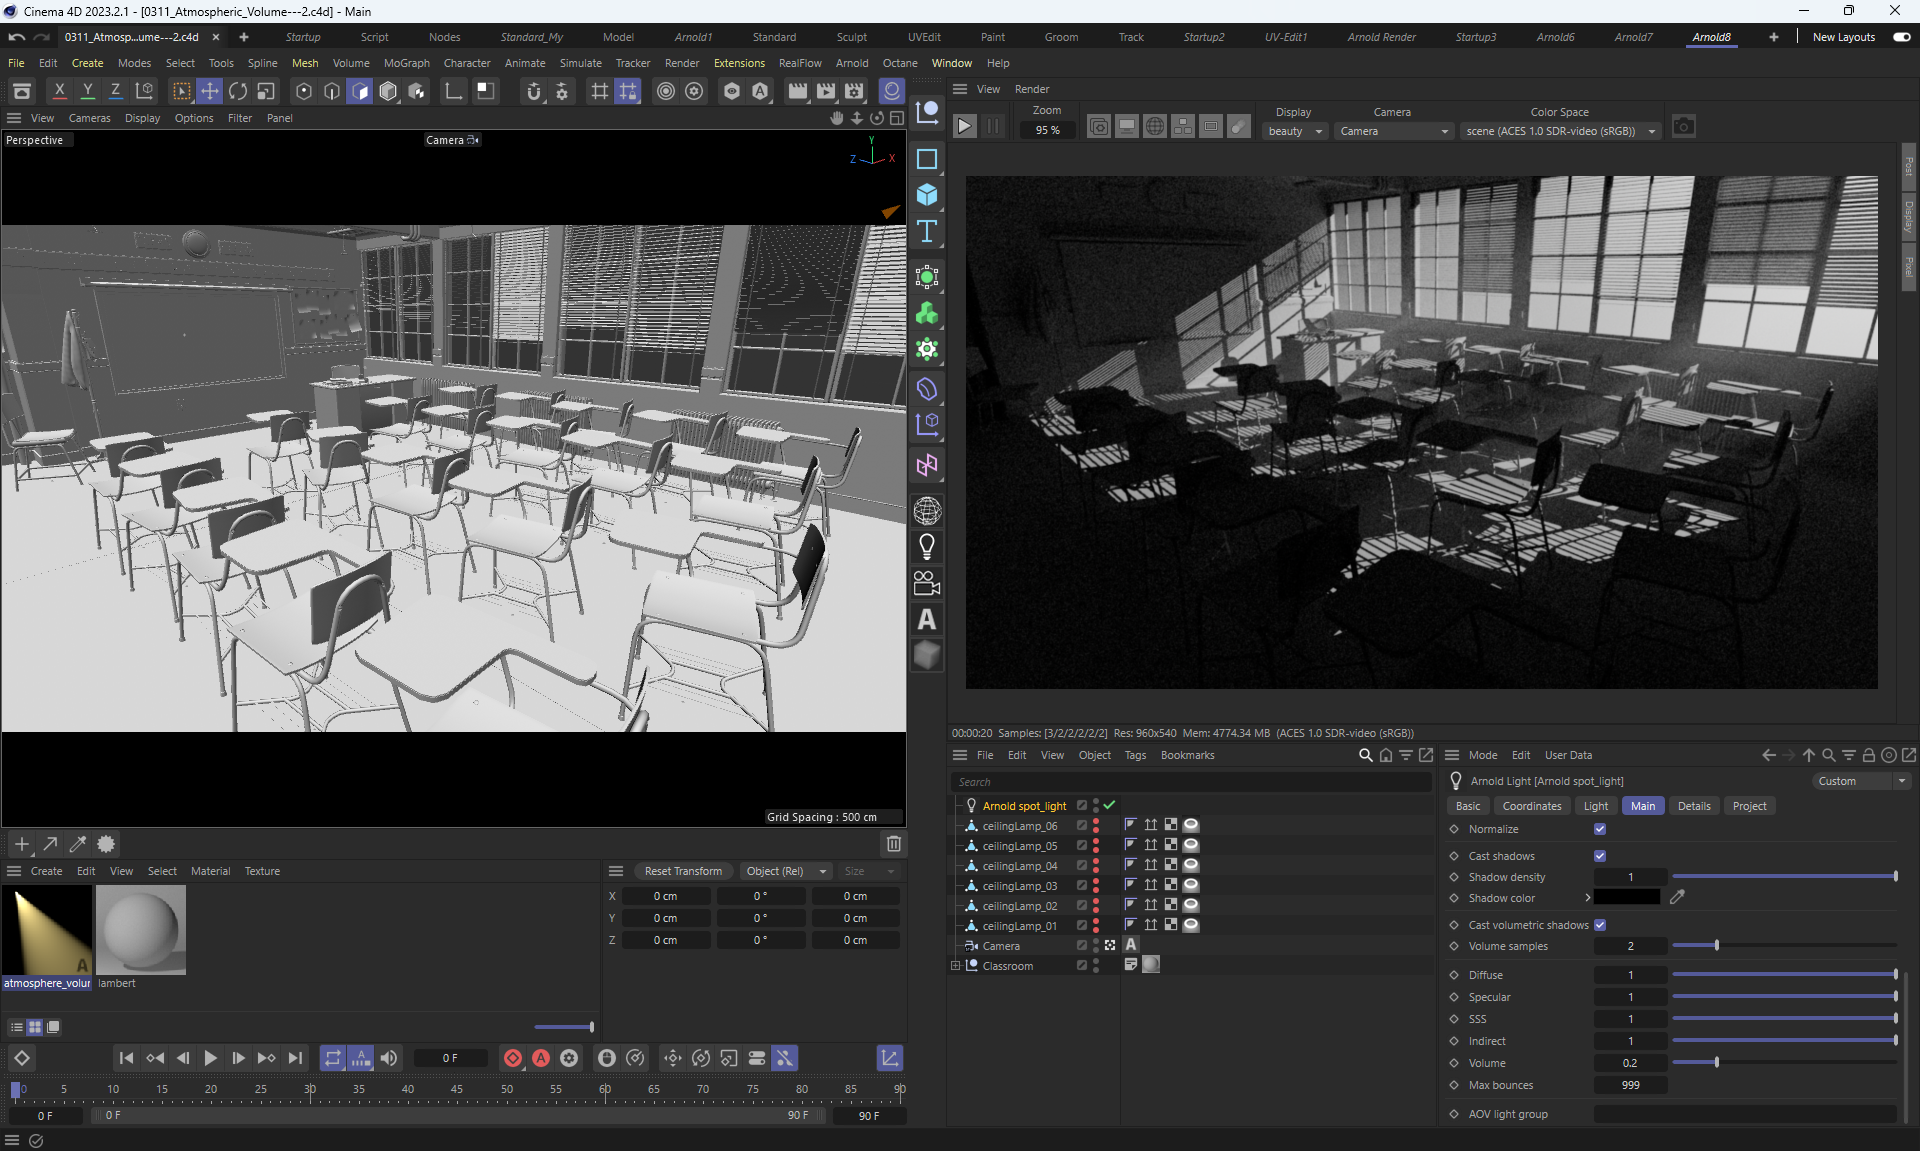Open the MoGraph menu

[406, 63]
